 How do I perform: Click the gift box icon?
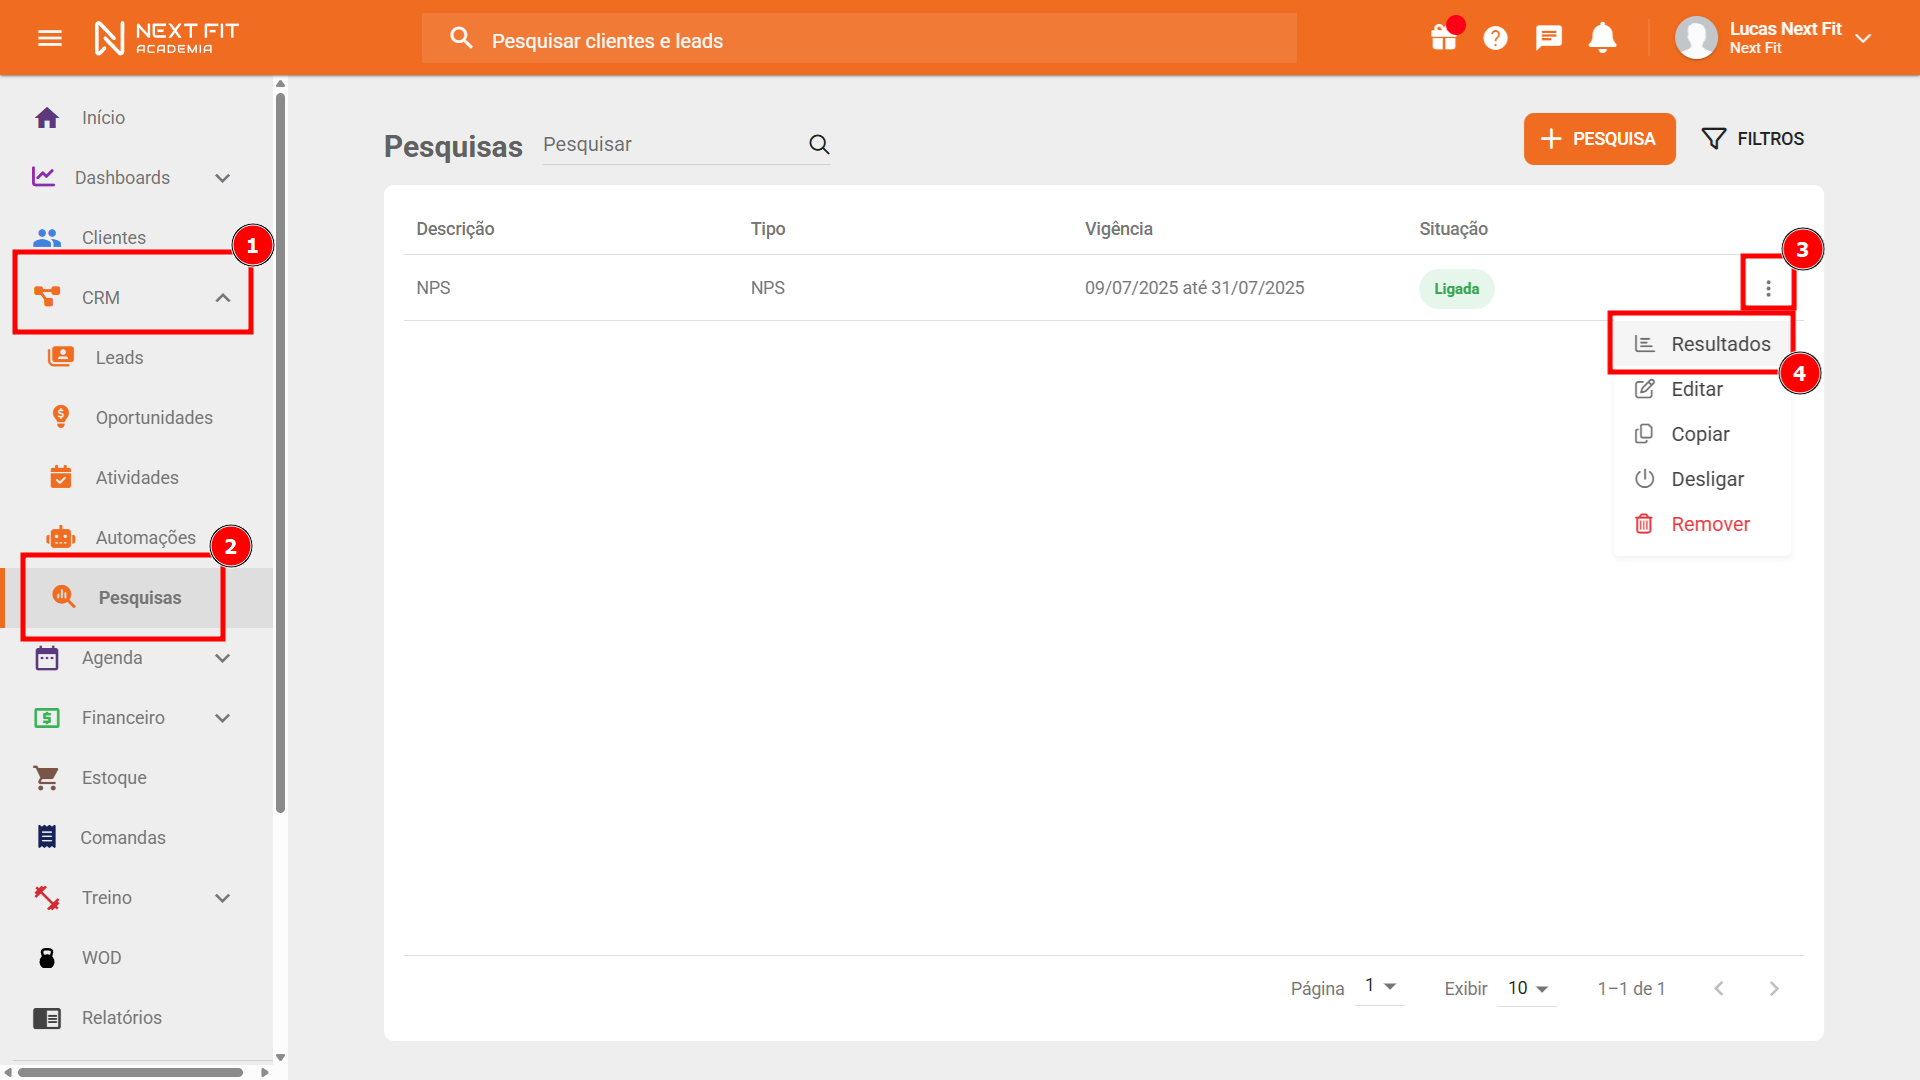click(x=1443, y=38)
